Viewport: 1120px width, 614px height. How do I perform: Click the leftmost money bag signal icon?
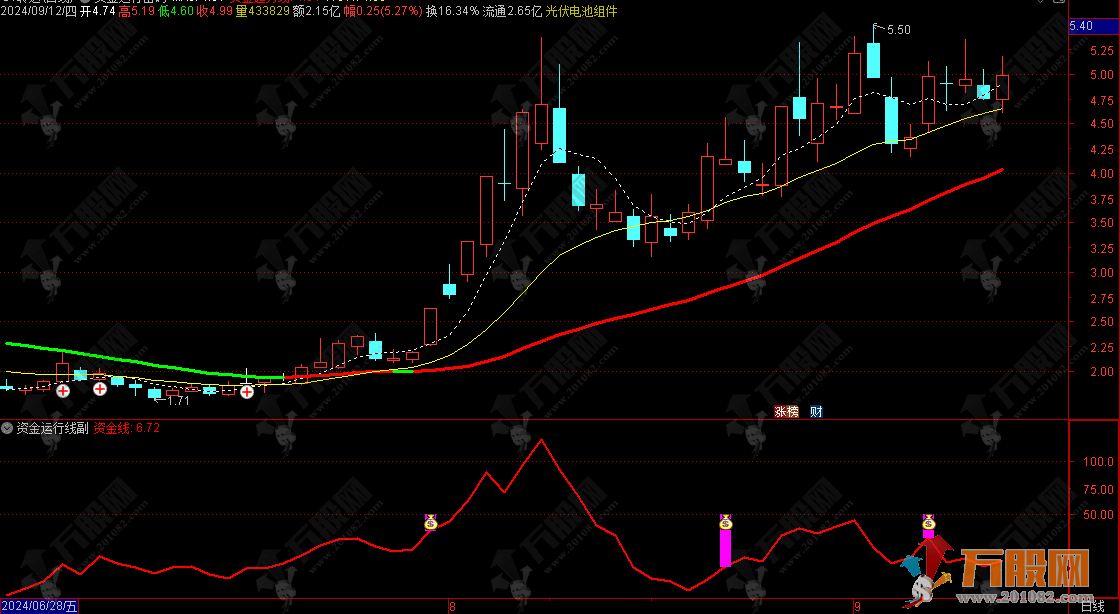431,523
